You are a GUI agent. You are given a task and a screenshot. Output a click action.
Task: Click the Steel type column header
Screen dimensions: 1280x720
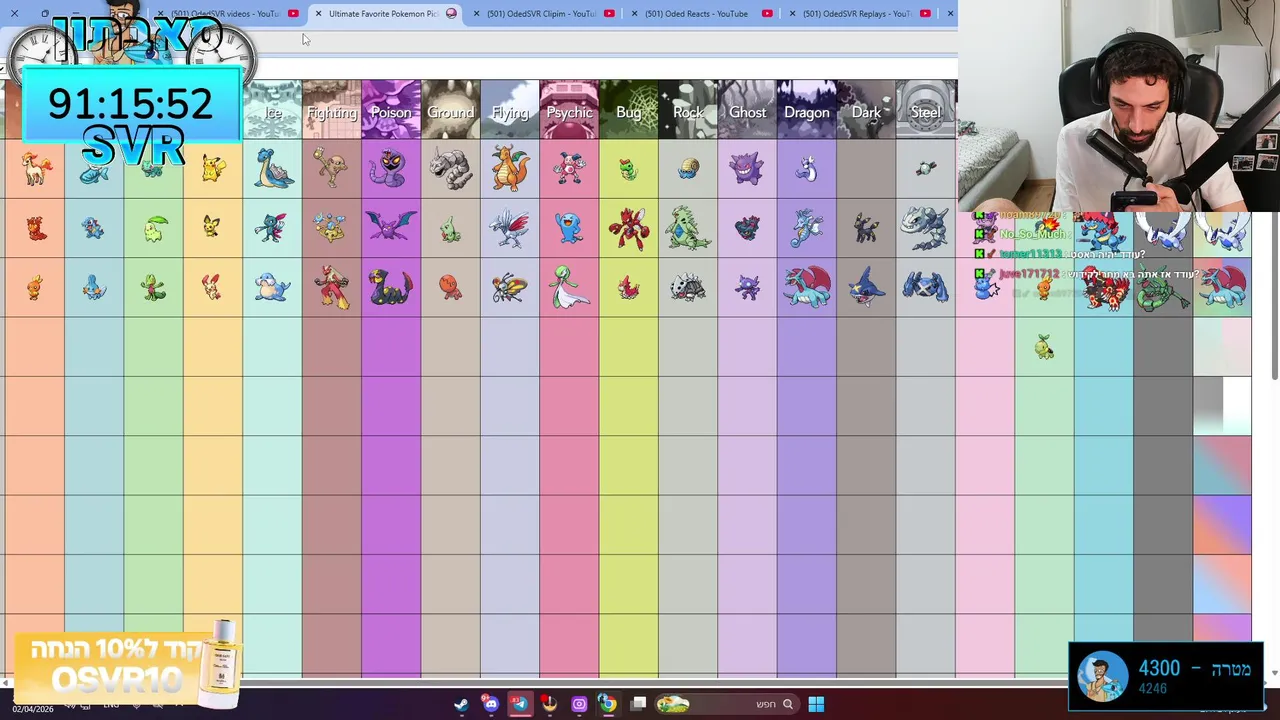click(926, 109)
